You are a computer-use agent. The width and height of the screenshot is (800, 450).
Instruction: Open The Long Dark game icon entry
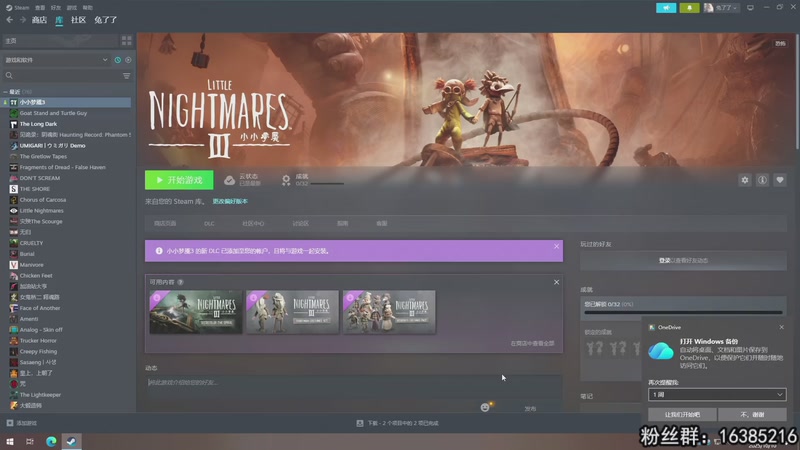coord(14,124)
